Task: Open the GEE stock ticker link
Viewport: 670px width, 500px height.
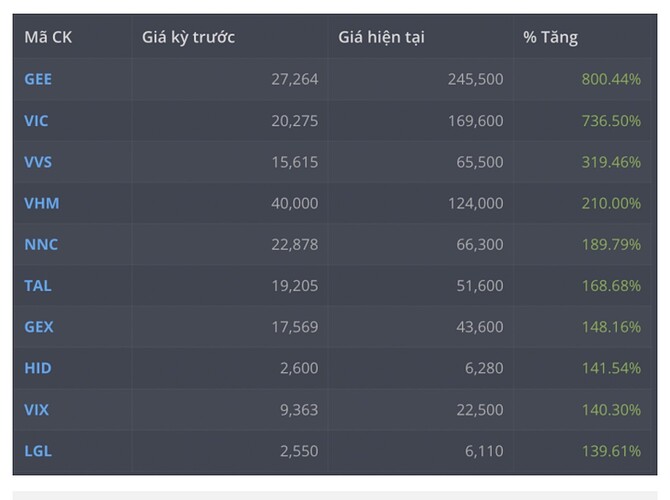Action: click(x=37, y=79)
